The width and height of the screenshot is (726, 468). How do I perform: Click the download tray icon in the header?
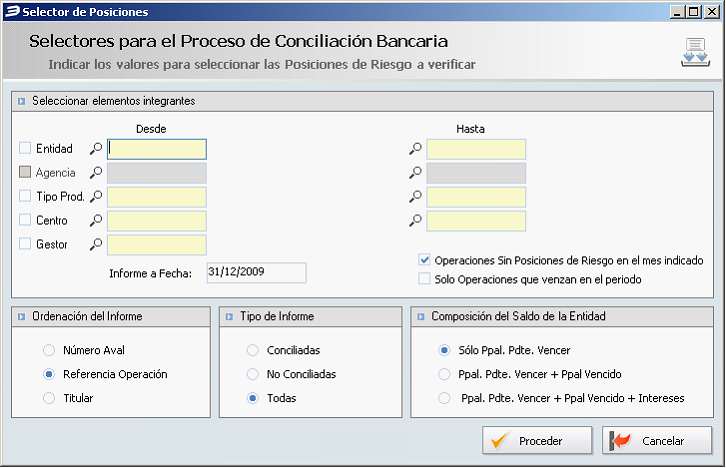(695, 52)
